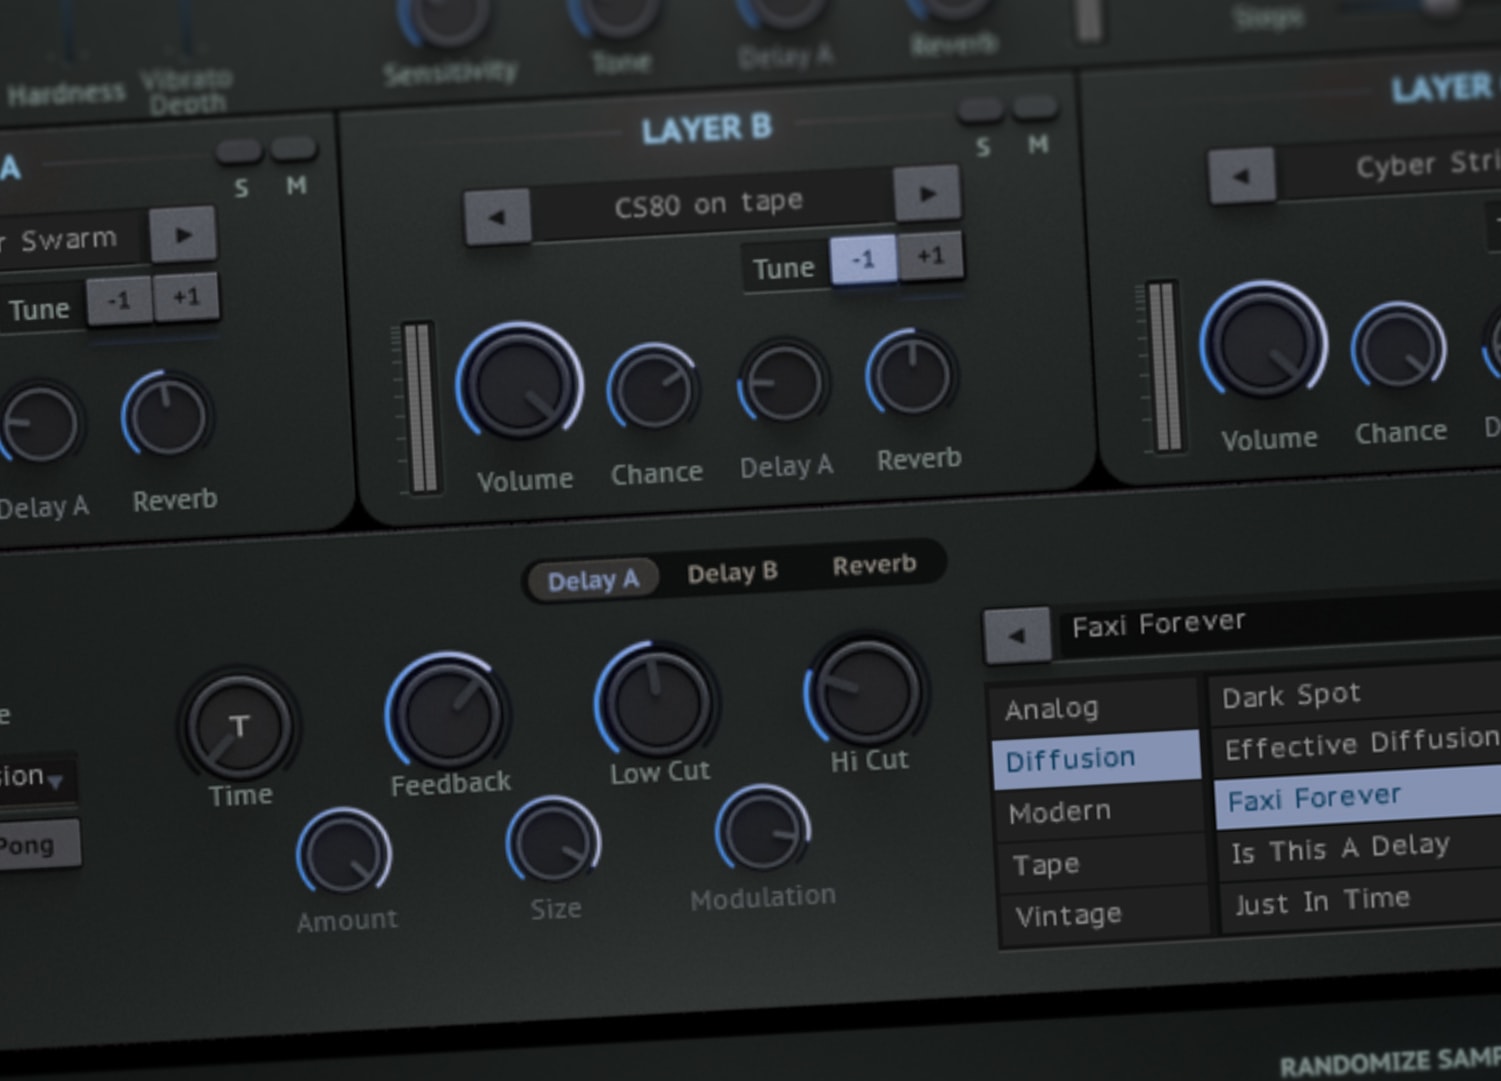Click the Layer B Volume knob

tap(520, 384)
